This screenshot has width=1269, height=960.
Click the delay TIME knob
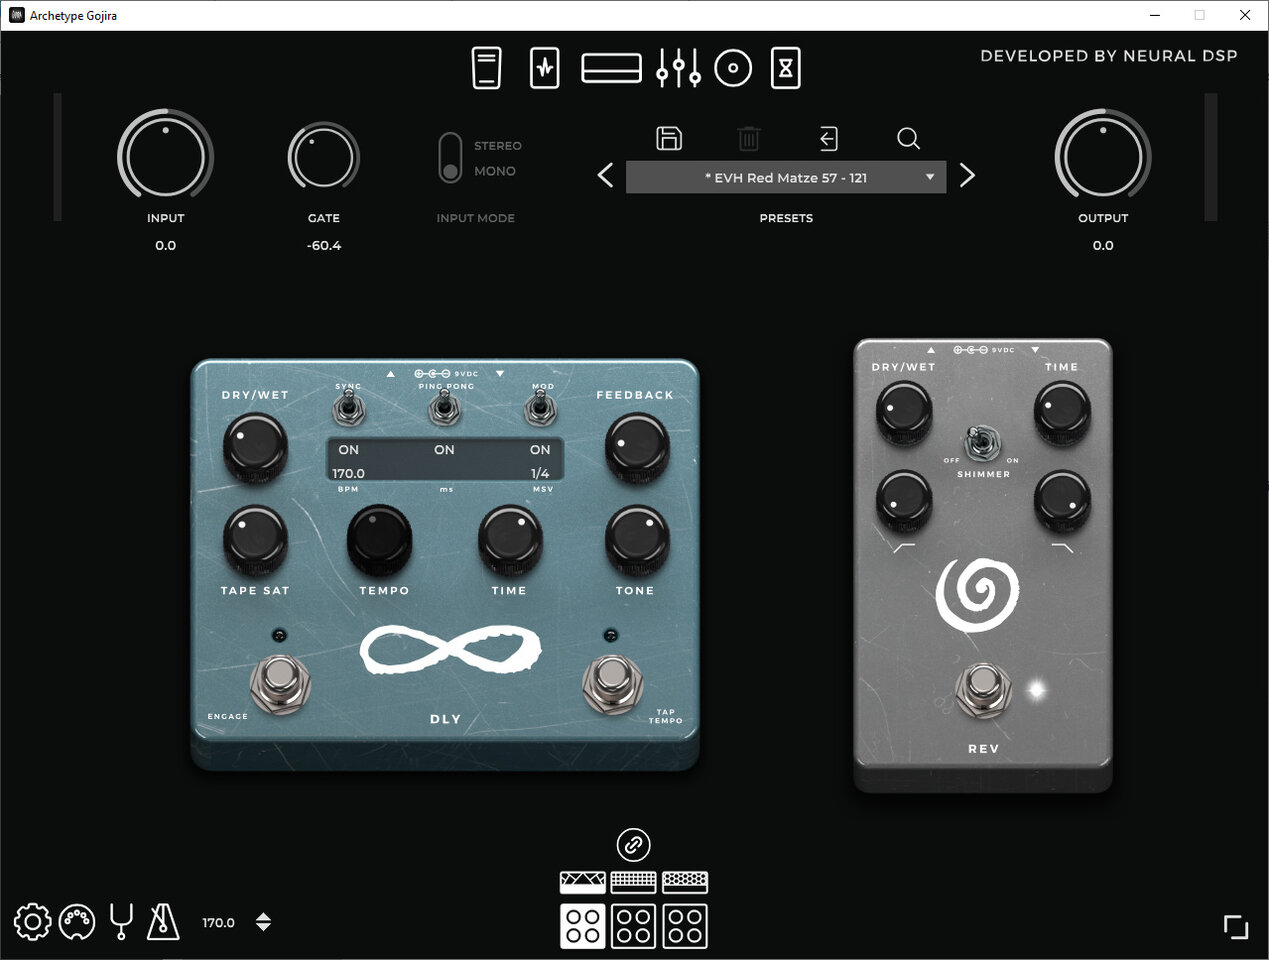point(510,538)
